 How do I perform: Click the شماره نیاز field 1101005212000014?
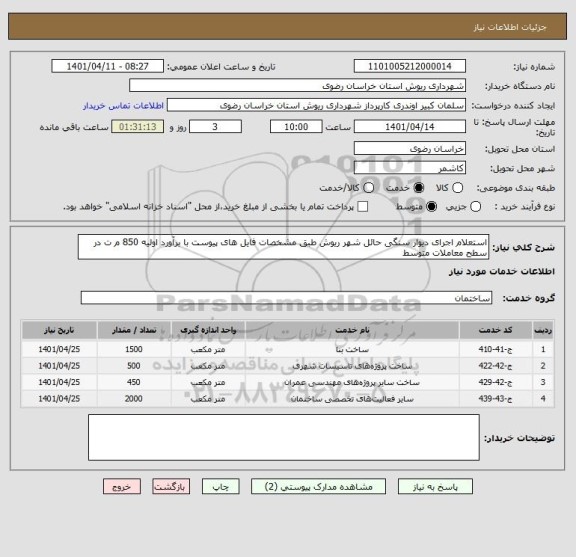410,67
